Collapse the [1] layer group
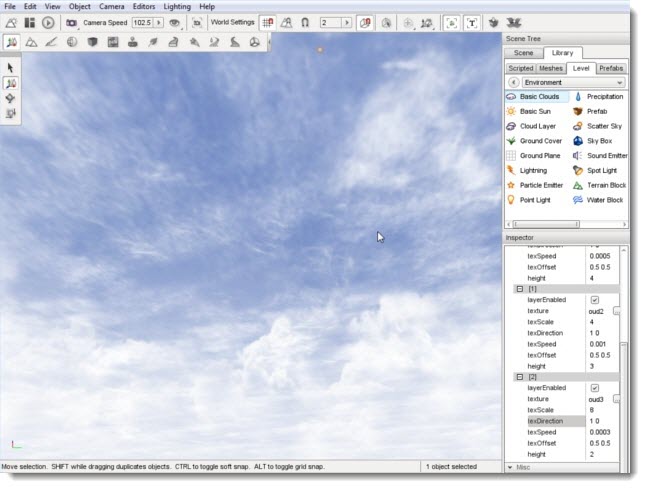 (520, 289)
